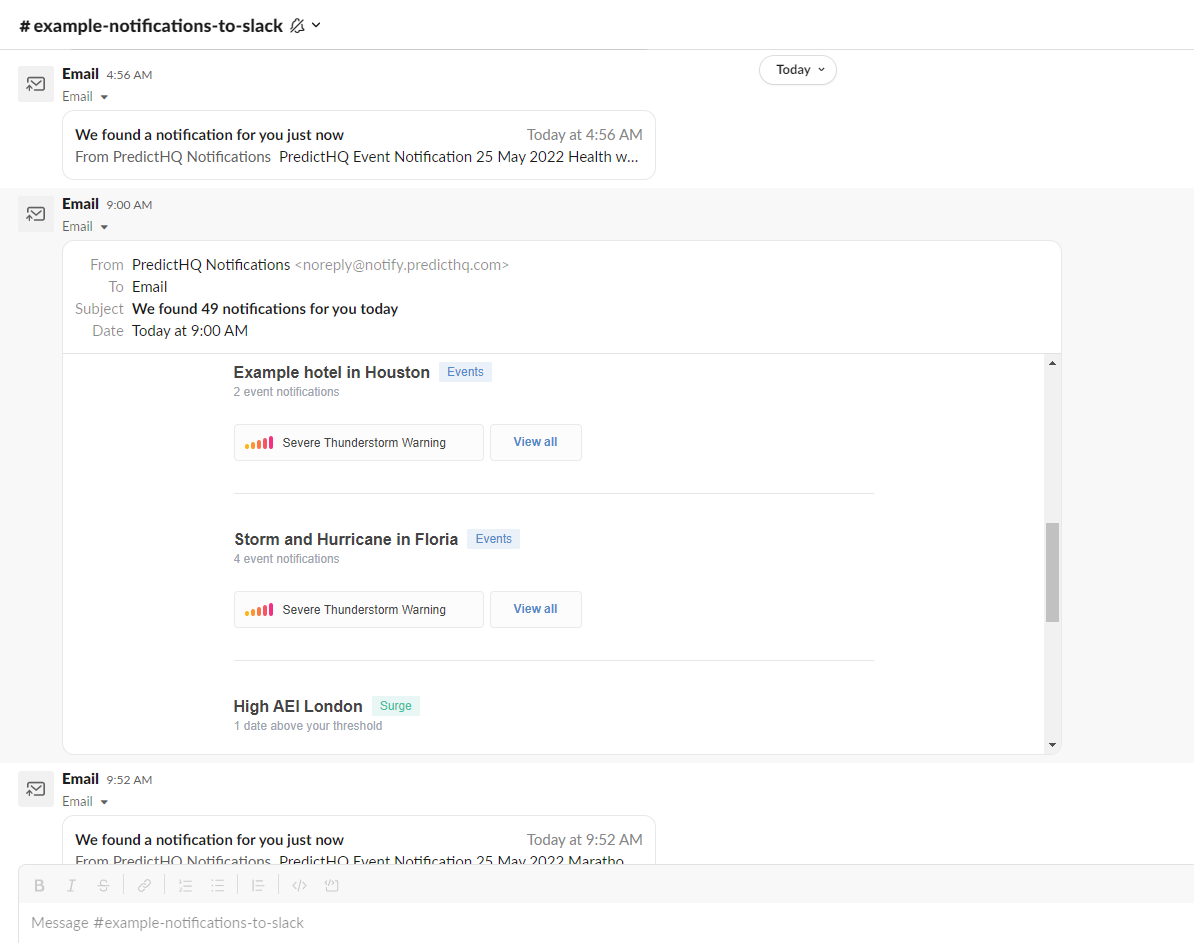Image resolution: width=1194 pixels, height=943 pixels.
Task: Toggle italic formatting in composer
Action: [71, 885]
